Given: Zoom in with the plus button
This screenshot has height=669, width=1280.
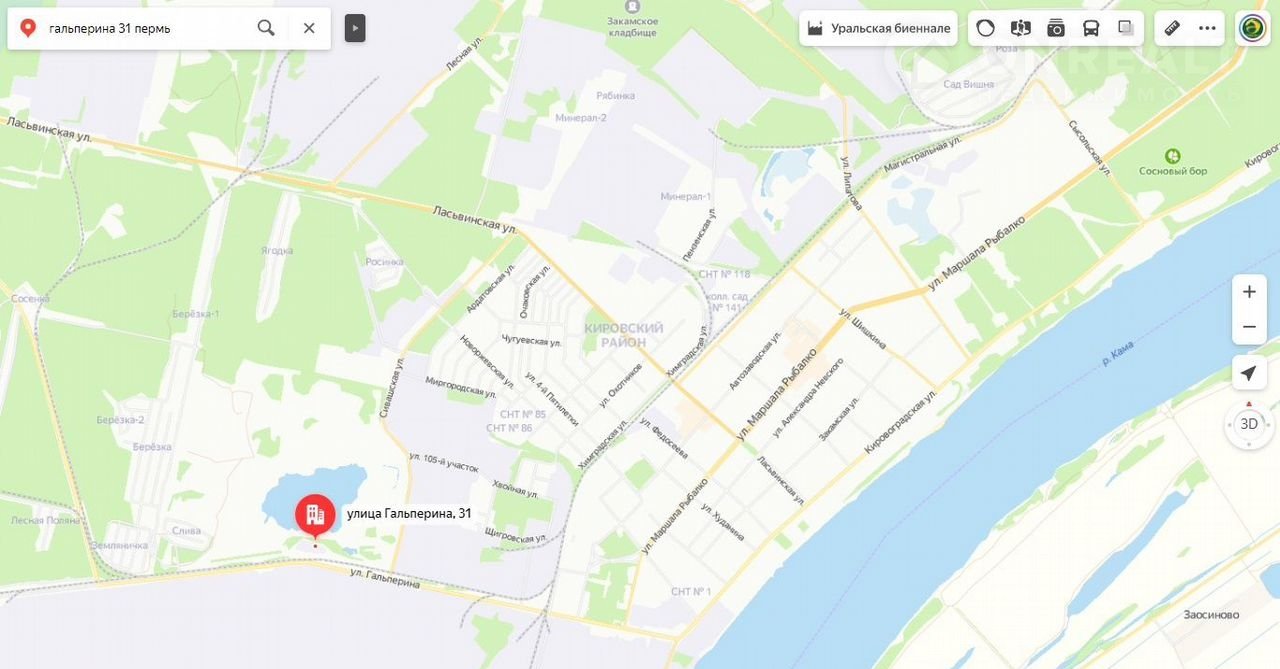Looking at the screenshot, I should point(1249,292).
